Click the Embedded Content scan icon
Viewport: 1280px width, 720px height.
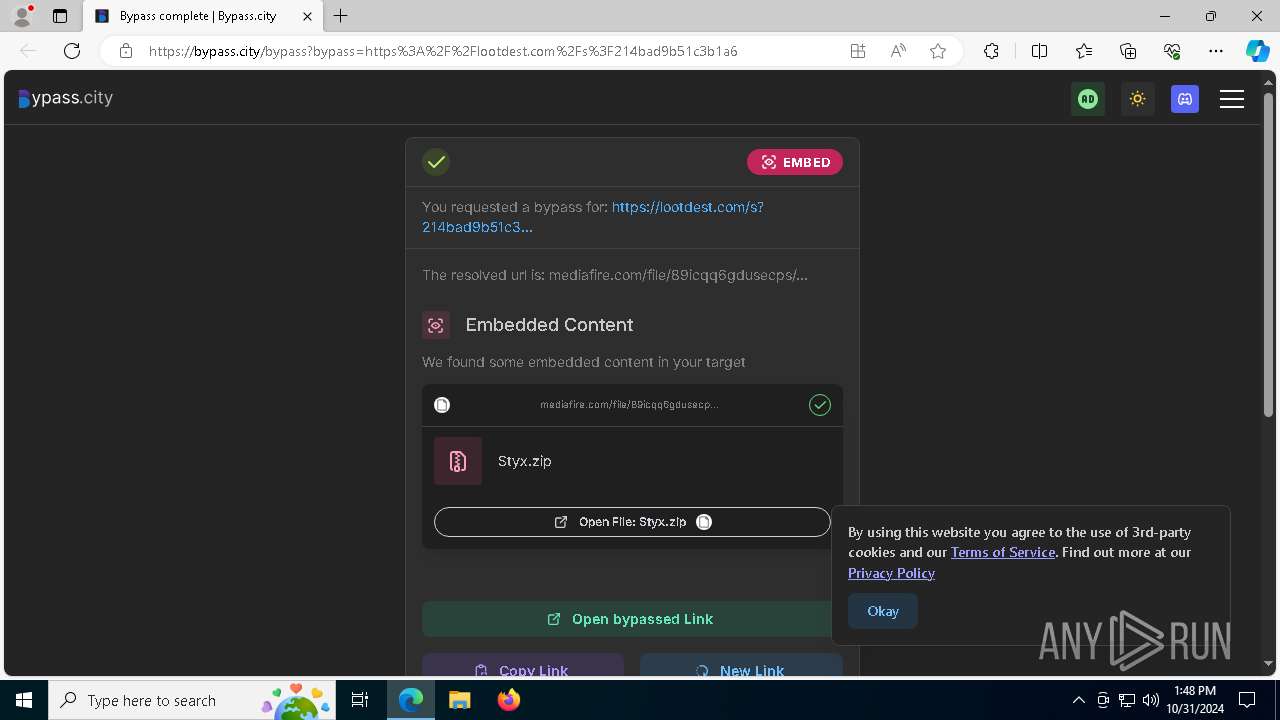(435, 325)
